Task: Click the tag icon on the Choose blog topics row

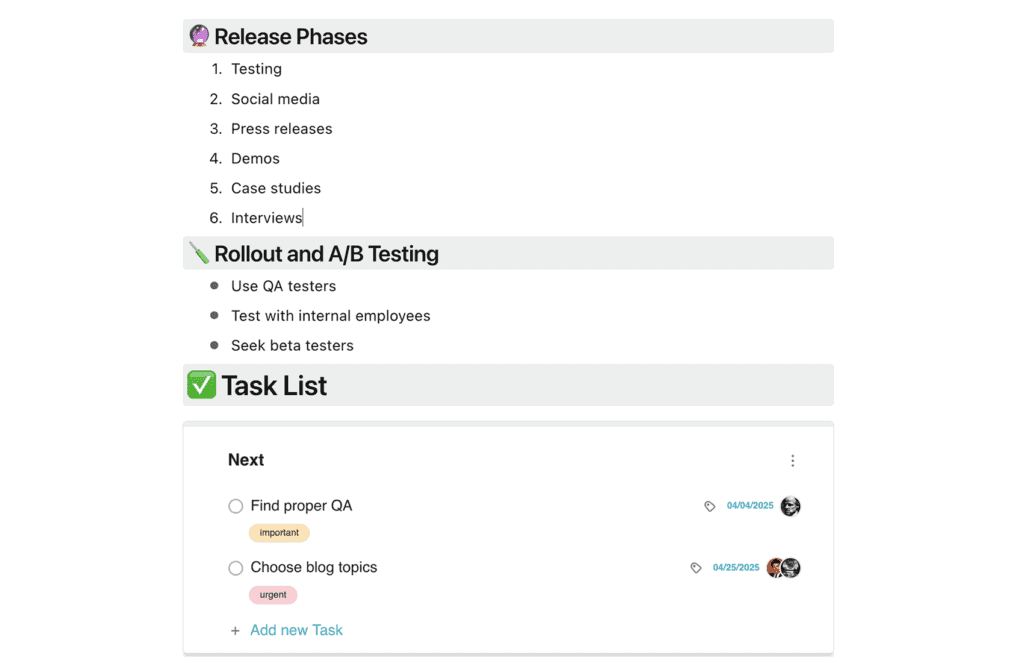Action: pyautogui.click(x=696, y=567)
